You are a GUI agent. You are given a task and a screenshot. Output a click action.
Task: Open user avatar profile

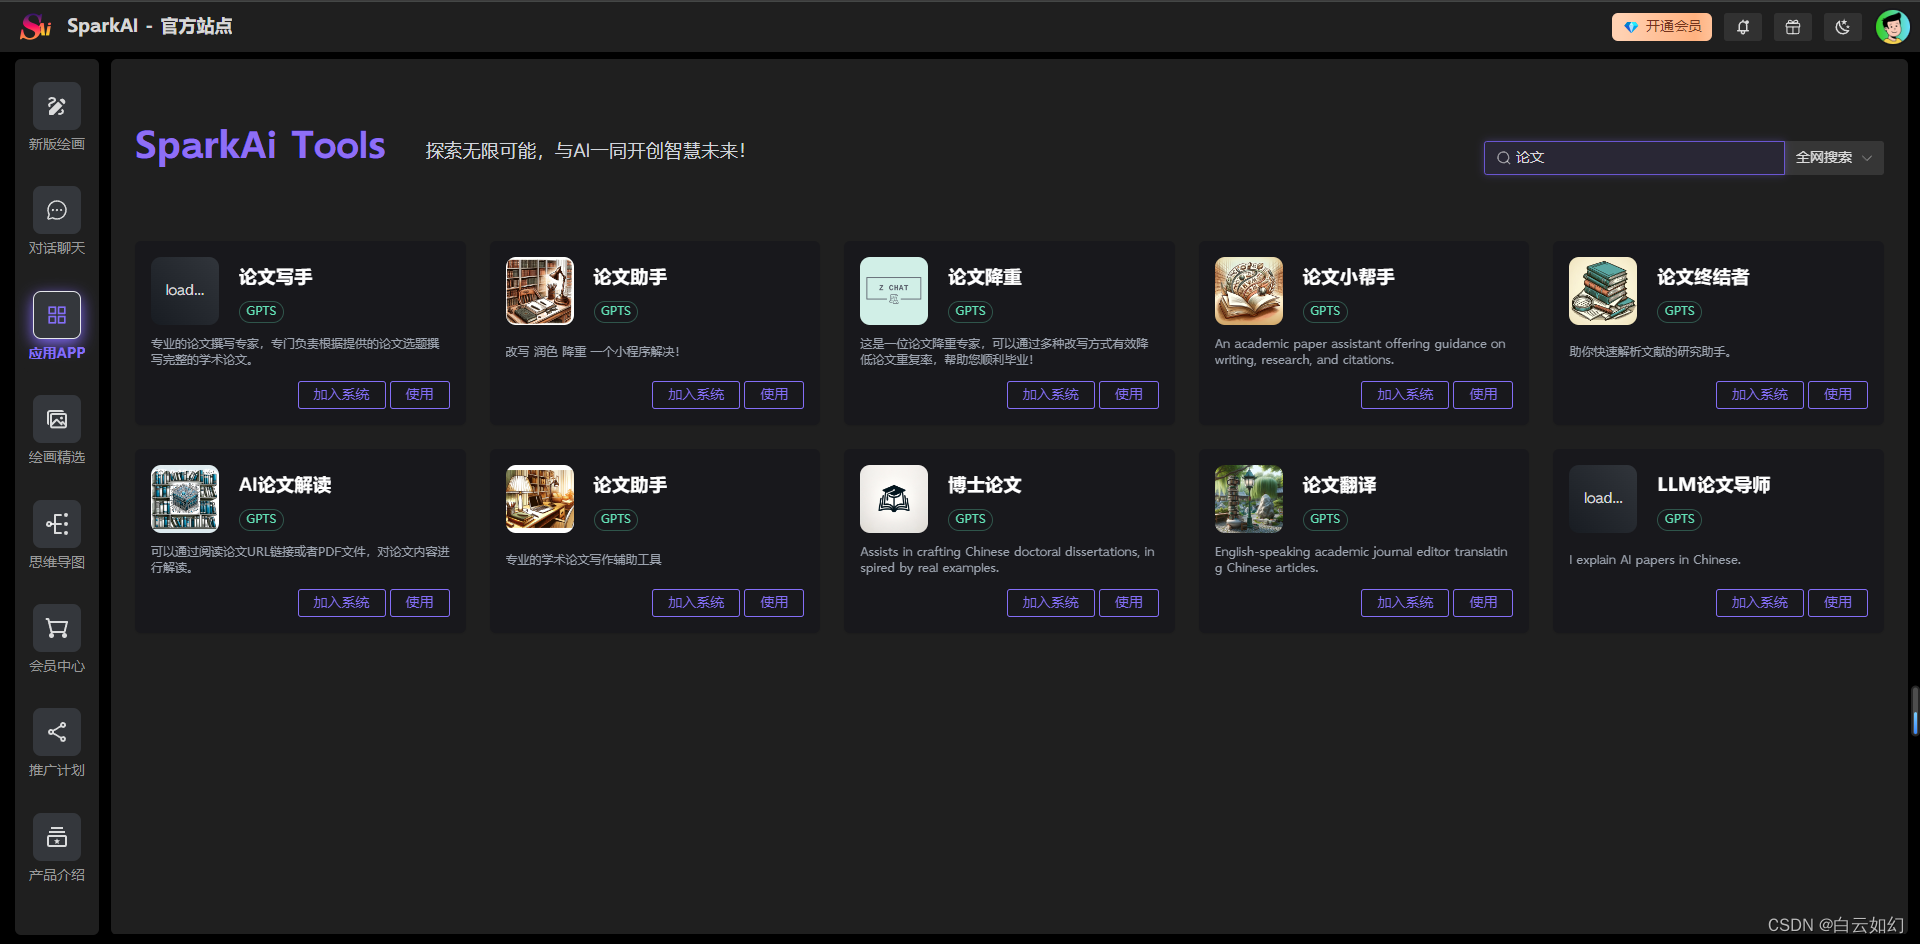[x=1892, y=27]
